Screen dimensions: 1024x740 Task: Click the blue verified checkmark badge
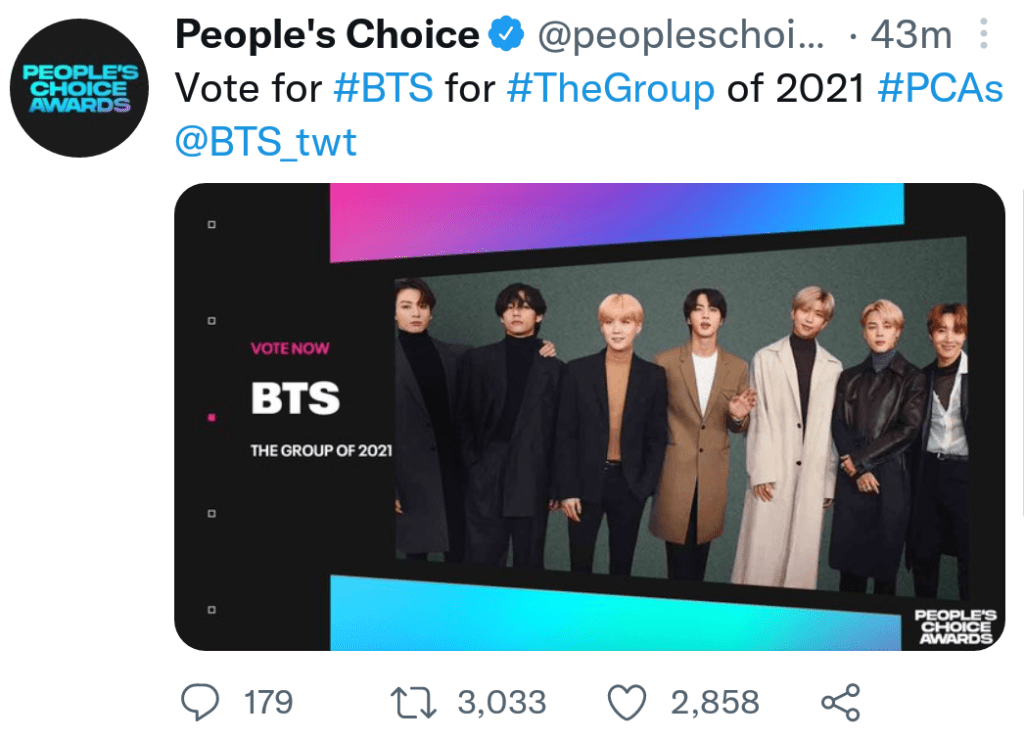tap(506, 36)
